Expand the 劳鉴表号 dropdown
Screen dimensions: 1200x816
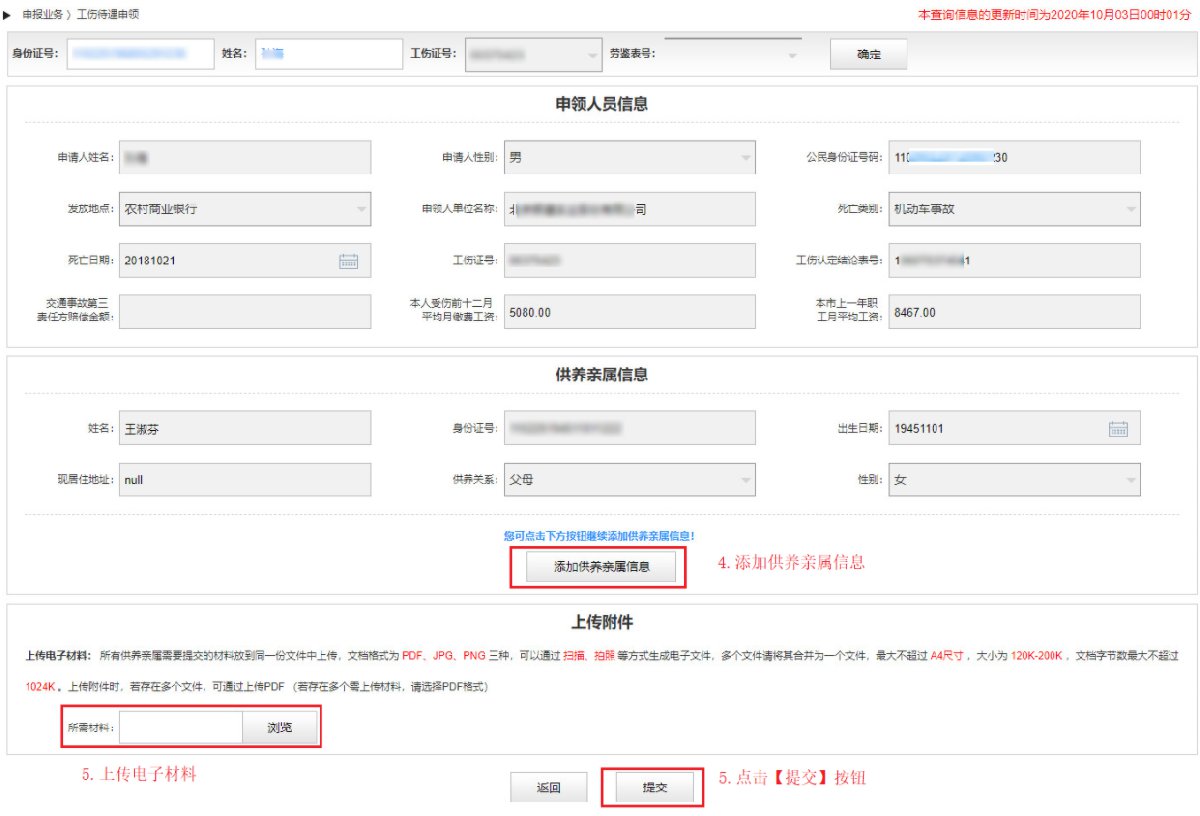point(792,55)
